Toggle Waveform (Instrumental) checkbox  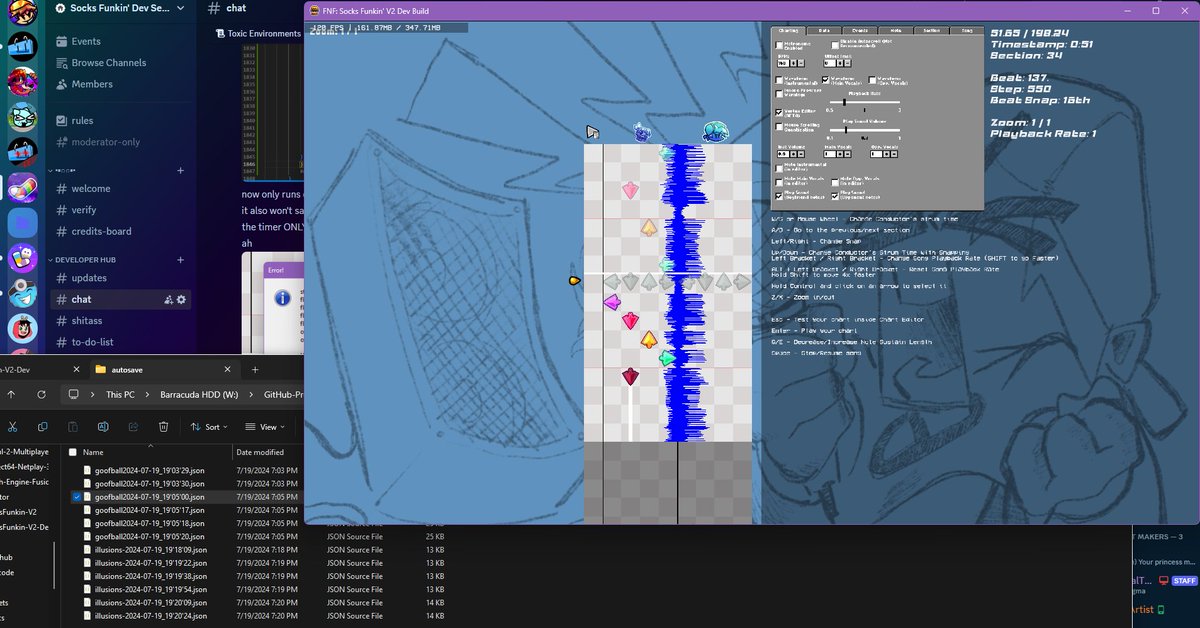780,79
